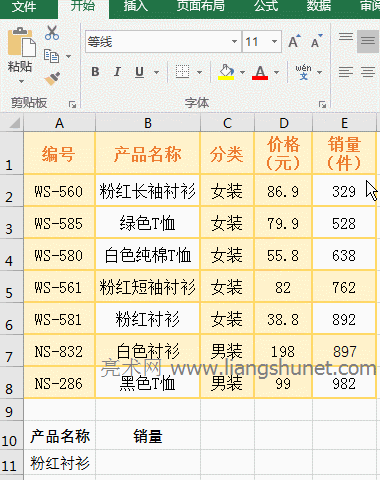Select column B header
Image resolution: width=380 pixels, height=480 pixels.
(x=148, y=123)
